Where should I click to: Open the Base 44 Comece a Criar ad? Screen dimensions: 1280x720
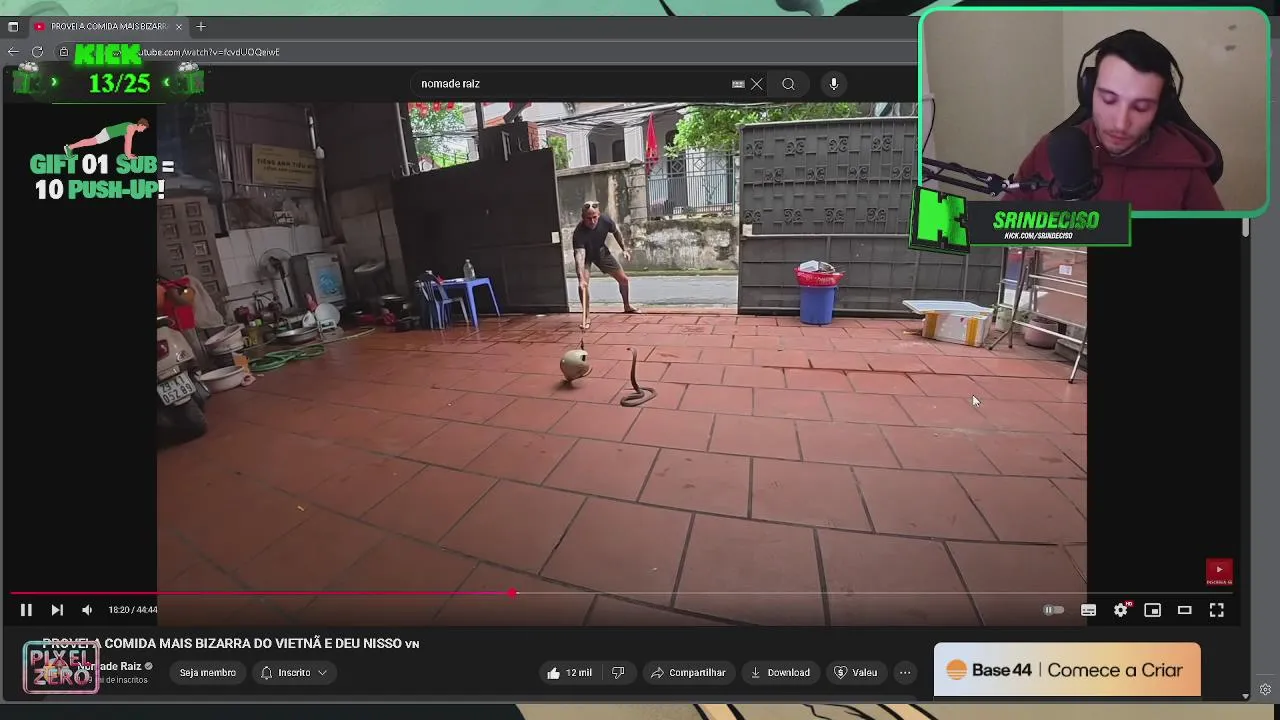(x=1067, y=670)
